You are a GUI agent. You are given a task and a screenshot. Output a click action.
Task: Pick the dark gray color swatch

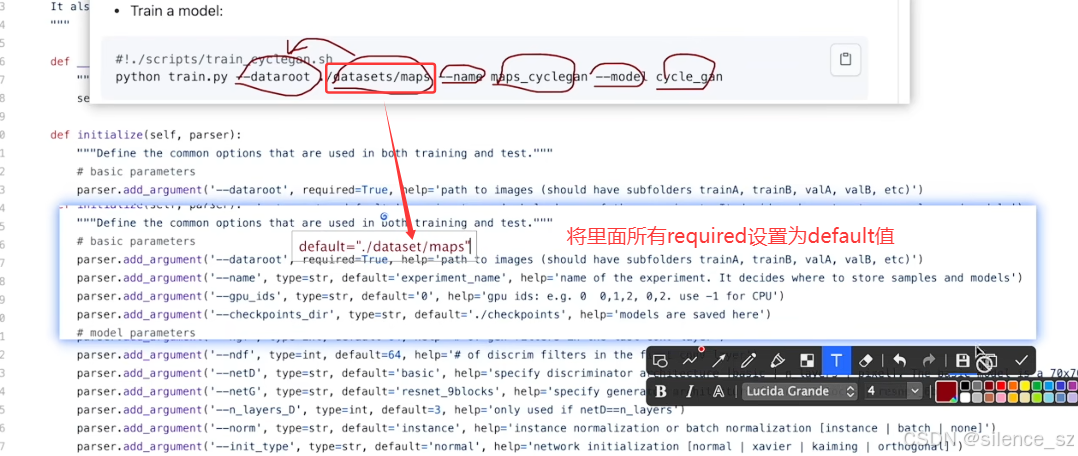pyautogui.click(x=977, y=386)
